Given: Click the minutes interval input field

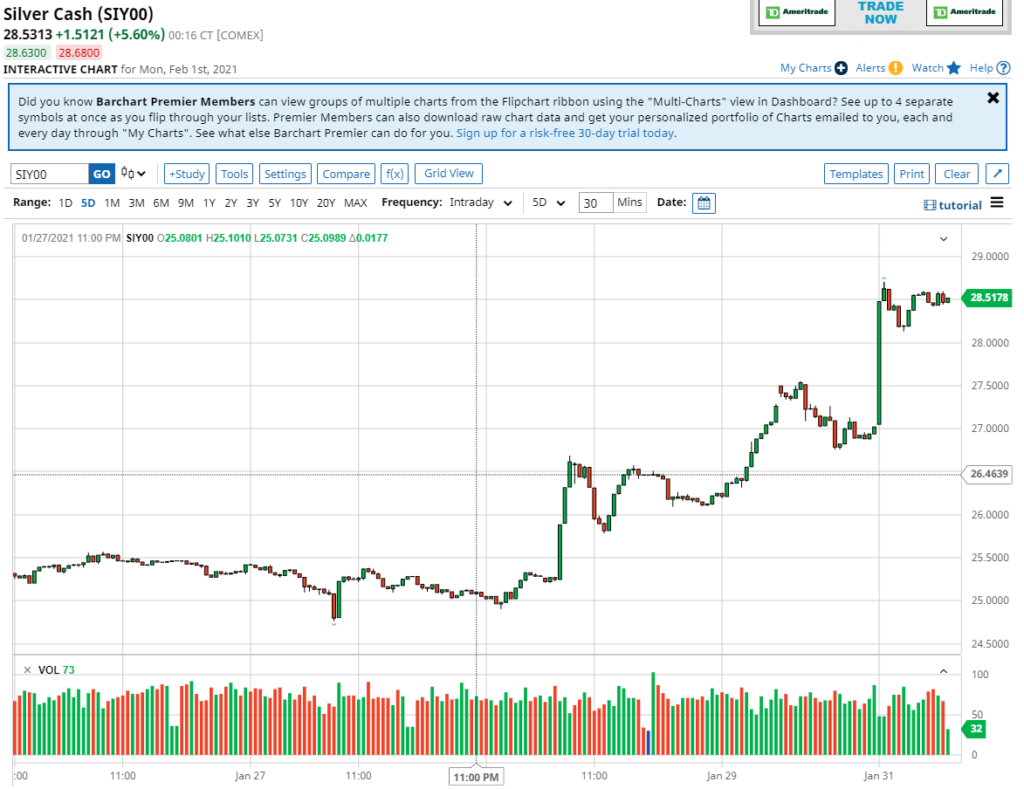Looking at the screenshot, I should pyautogui.click(x=595, y=203).
